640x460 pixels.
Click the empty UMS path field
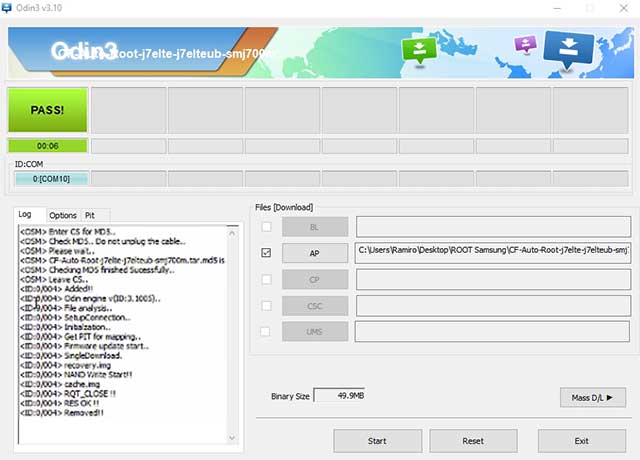pos(492,332)
